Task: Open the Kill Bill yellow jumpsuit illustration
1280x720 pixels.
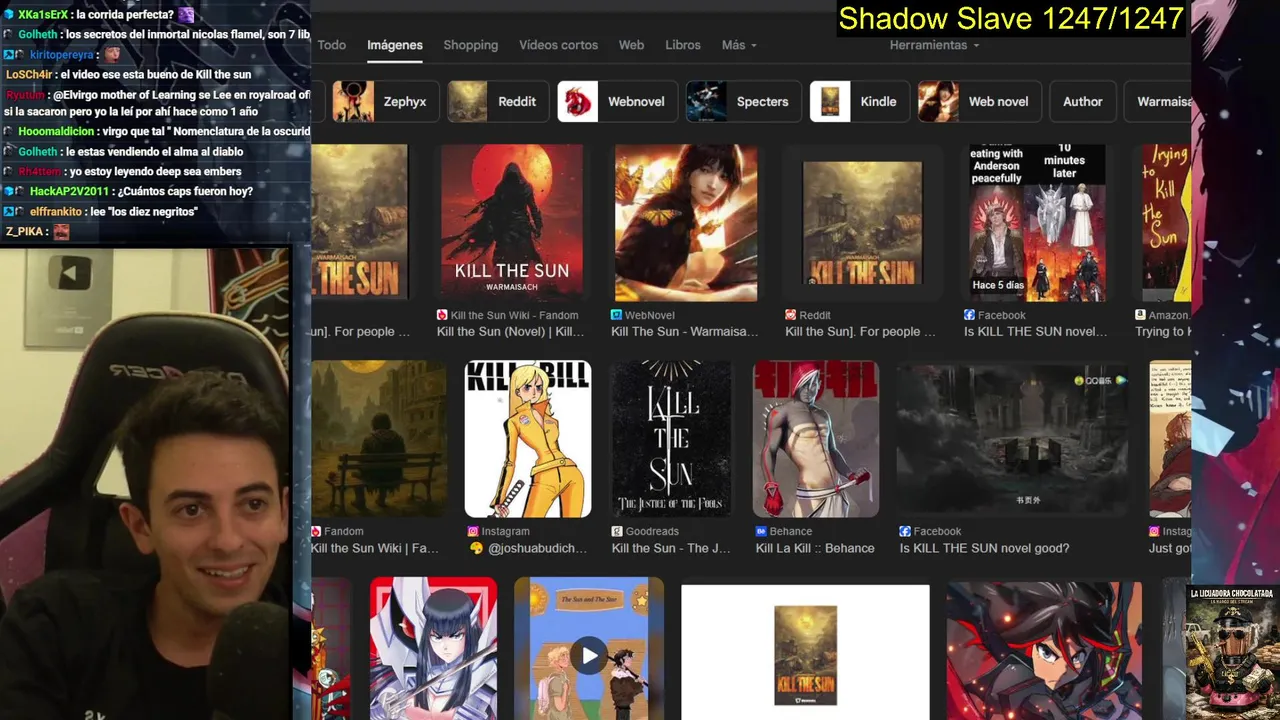Action: coord(528,439)
